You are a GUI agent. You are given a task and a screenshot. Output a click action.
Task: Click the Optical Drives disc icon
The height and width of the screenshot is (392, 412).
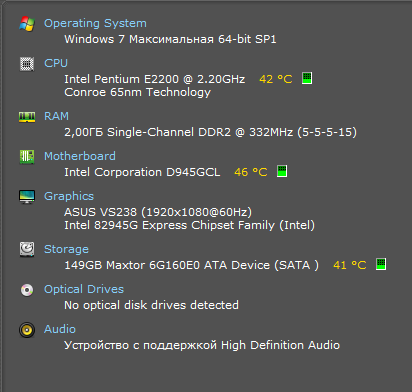pyautogui.click(x=27, y=290)
